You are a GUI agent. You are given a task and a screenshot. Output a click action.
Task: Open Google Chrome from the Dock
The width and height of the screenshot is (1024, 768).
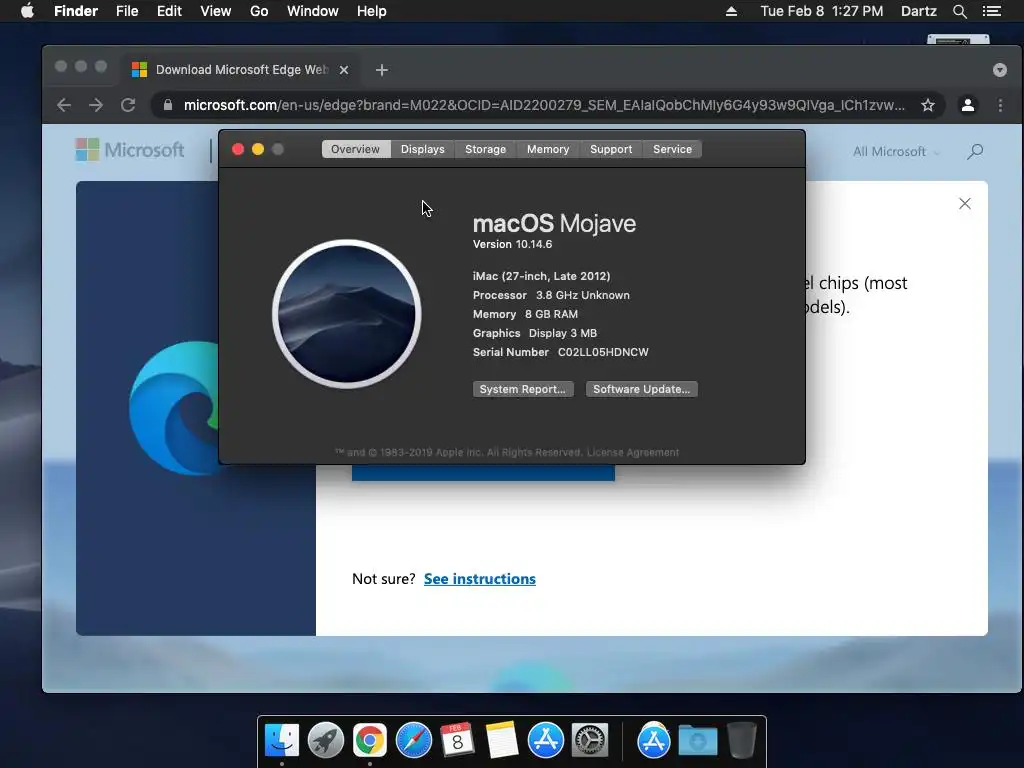tap(370, 740)
